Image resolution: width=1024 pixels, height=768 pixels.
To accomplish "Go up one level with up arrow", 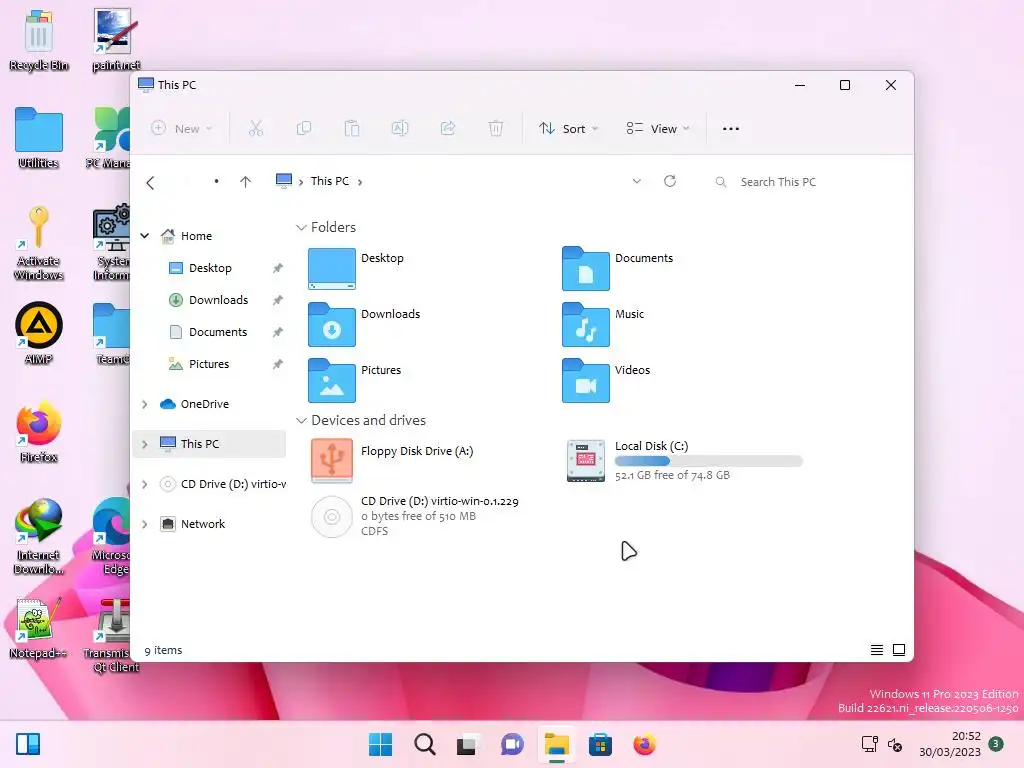I will (x=246, y=182).
